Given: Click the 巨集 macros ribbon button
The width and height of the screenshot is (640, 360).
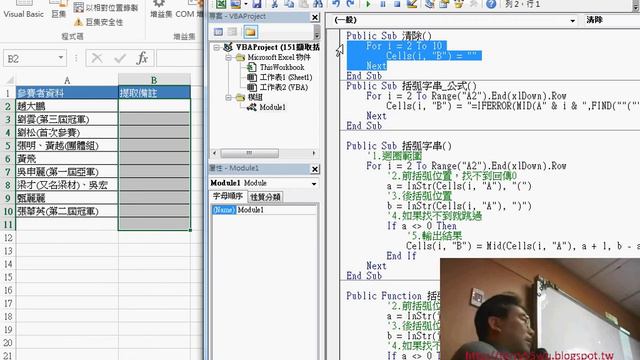Looking at the screenshot, I should point(59,10).
